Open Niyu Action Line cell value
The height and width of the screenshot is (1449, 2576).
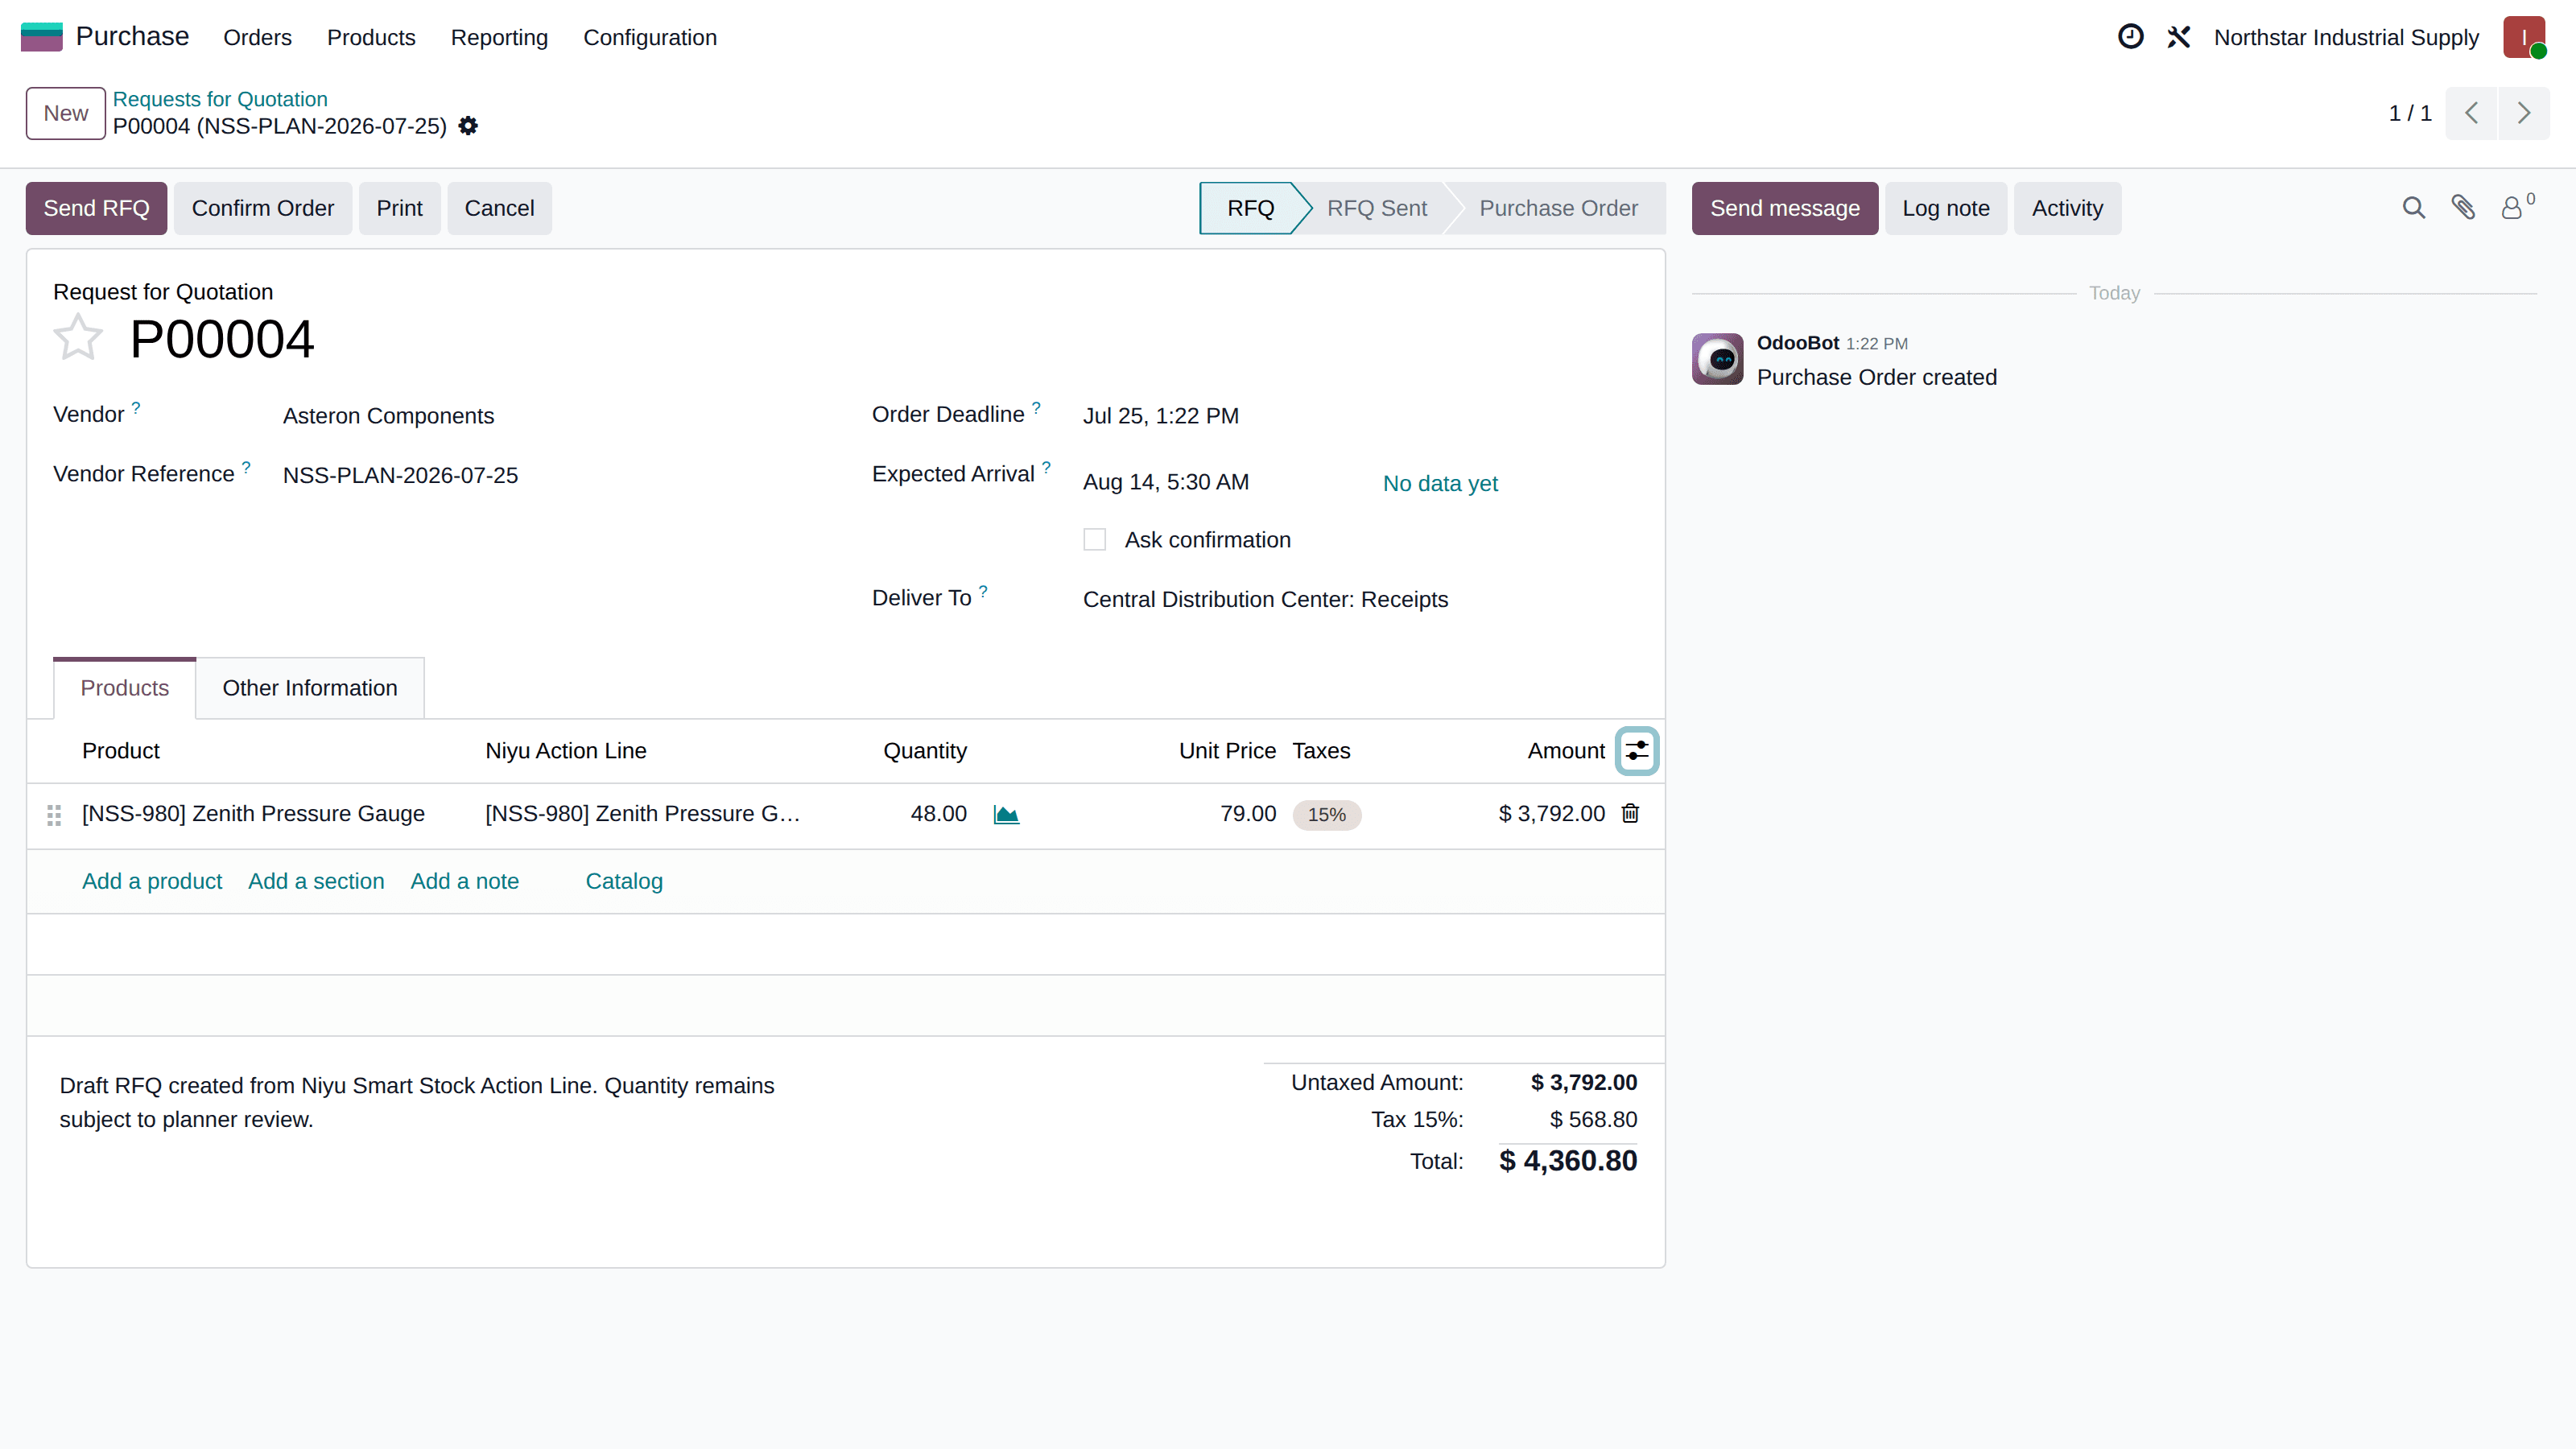click(642, 814)
